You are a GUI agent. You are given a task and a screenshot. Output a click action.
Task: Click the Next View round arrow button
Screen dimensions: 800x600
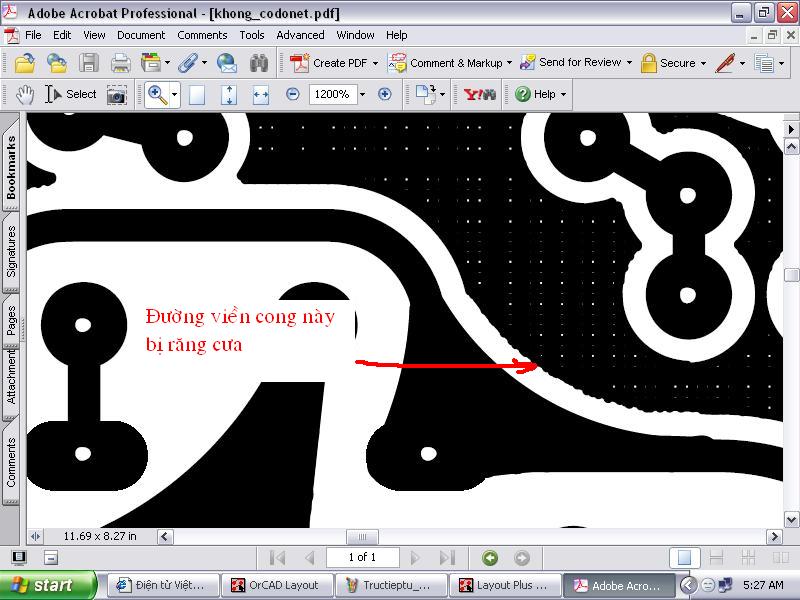(521, 558)
